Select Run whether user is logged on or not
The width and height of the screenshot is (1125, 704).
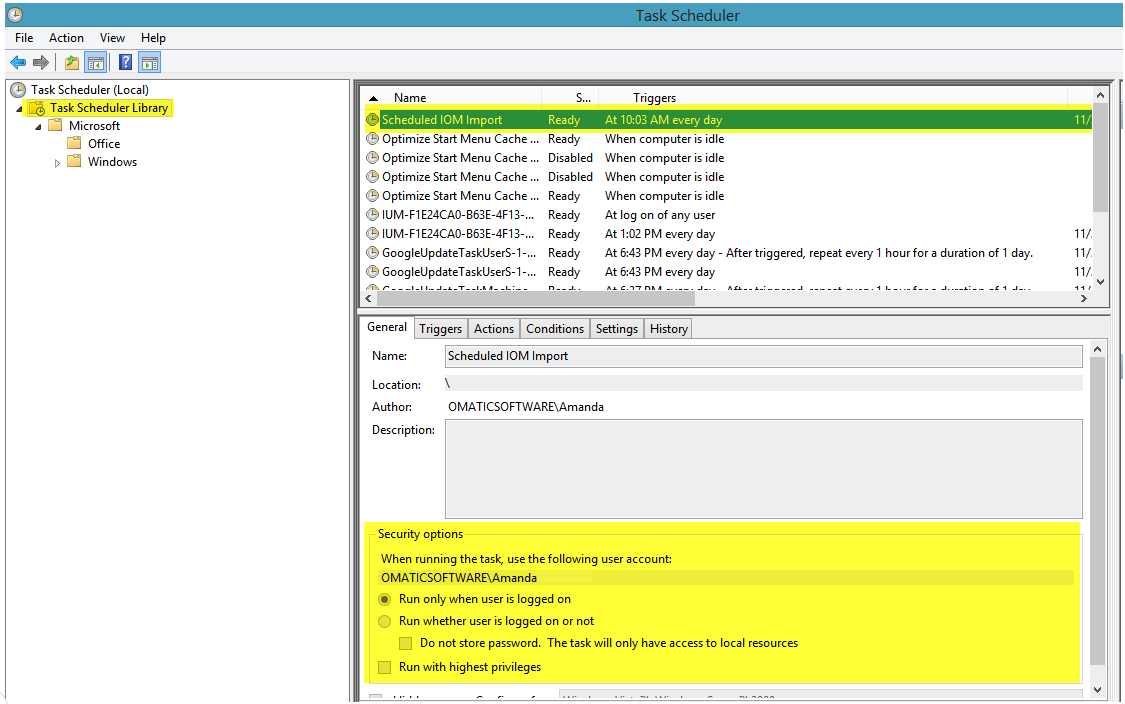[x=385, y=621]
